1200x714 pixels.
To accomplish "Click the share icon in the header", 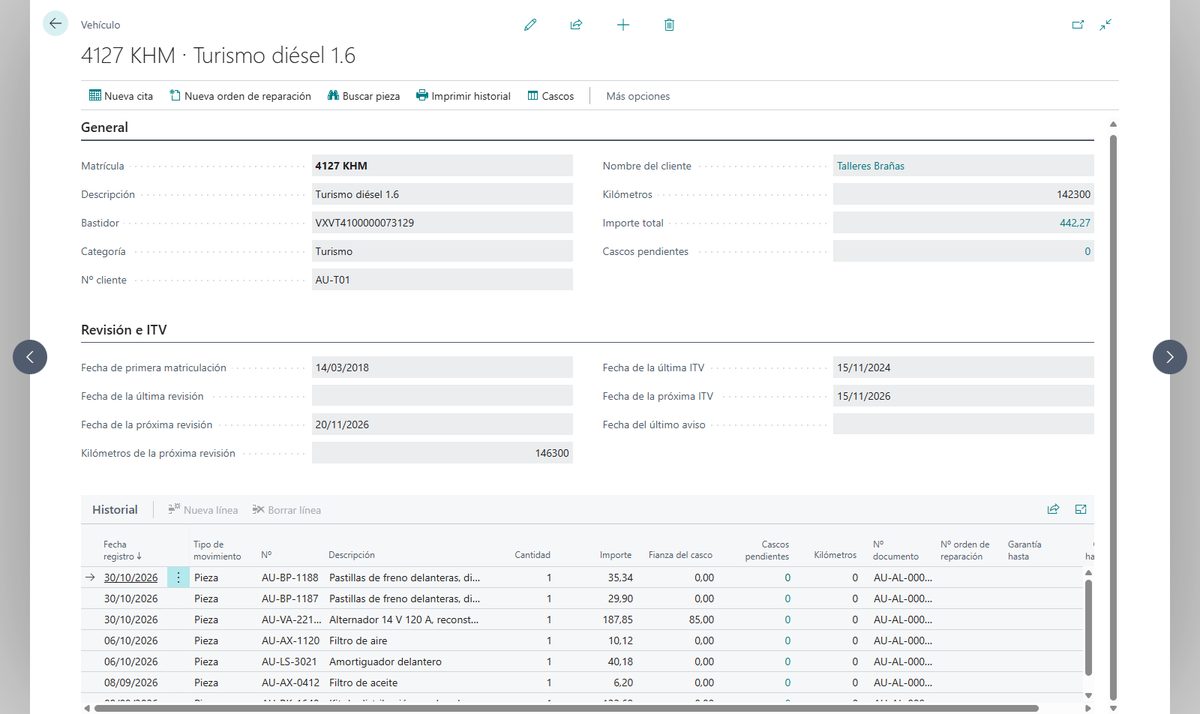I will point(576,24).
